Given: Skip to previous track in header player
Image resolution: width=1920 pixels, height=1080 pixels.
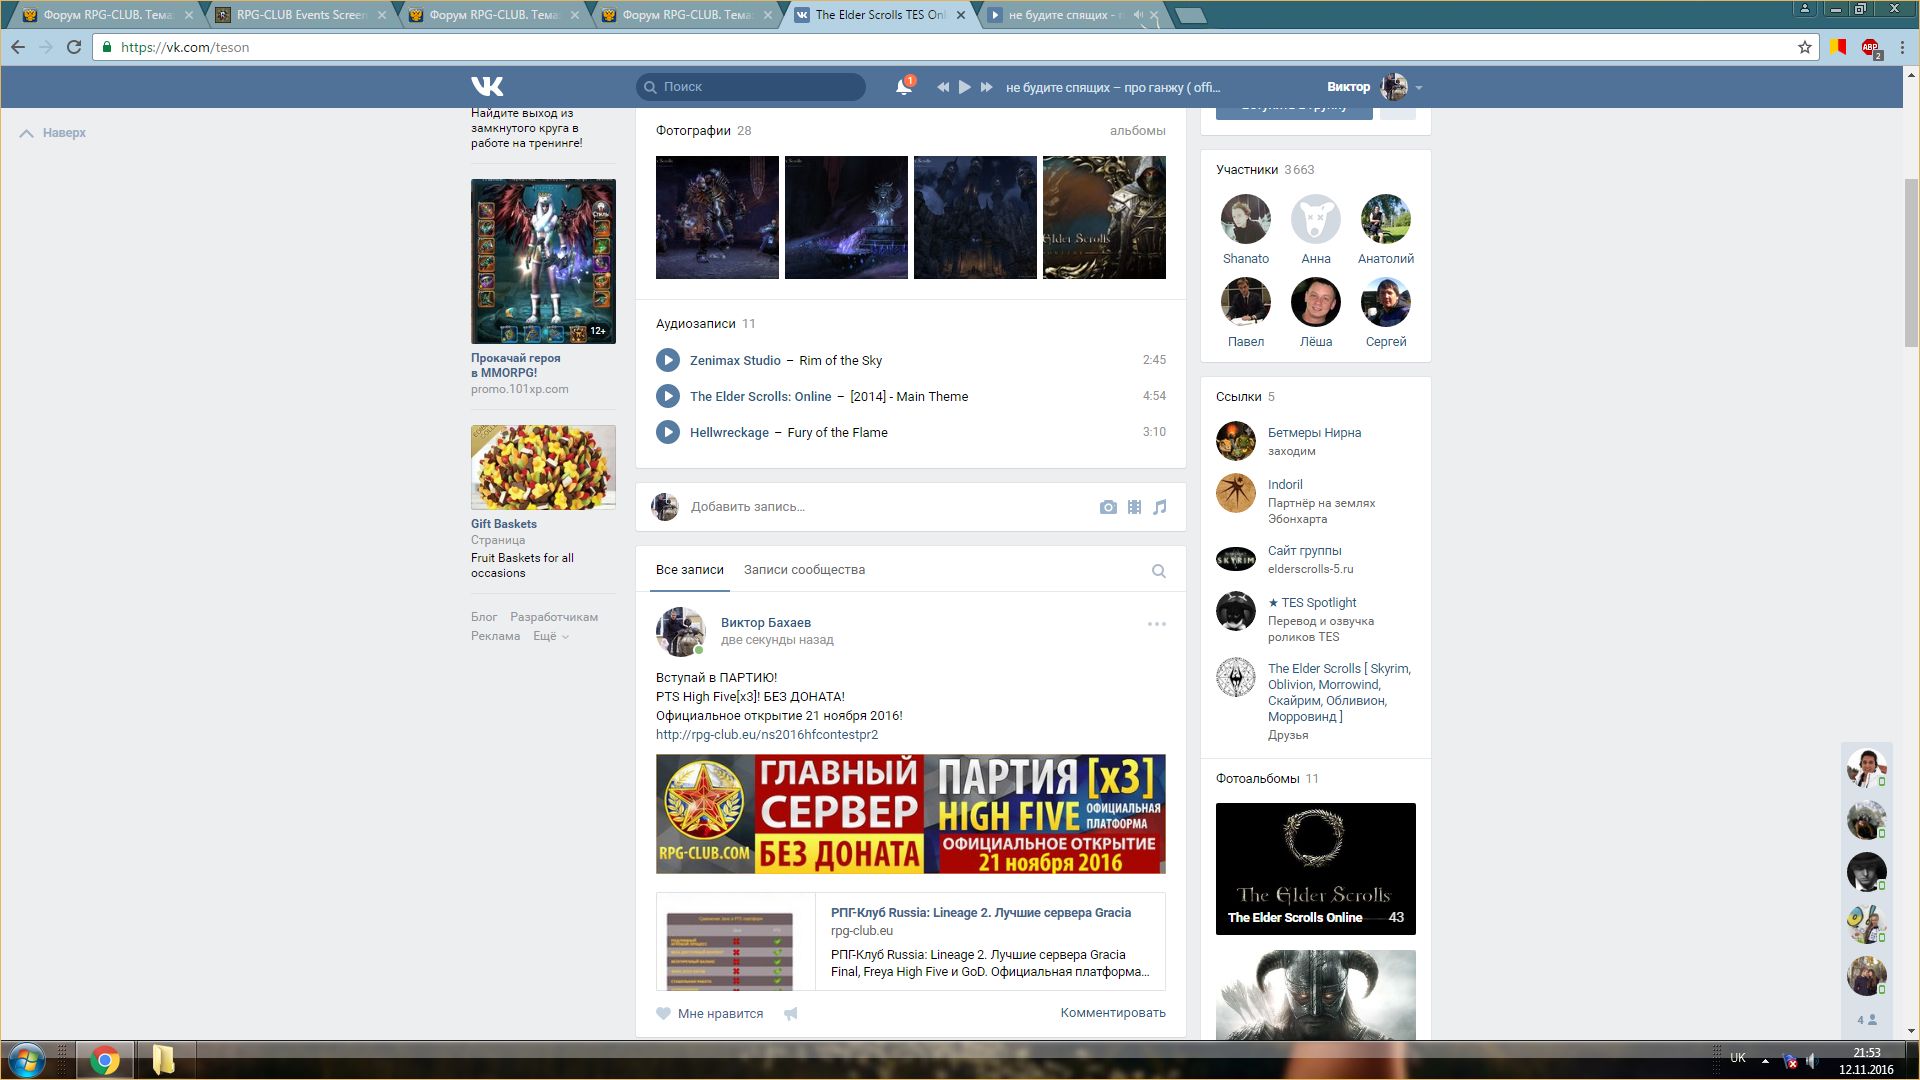Looking at the screenshot, I should tap(942, 87).
